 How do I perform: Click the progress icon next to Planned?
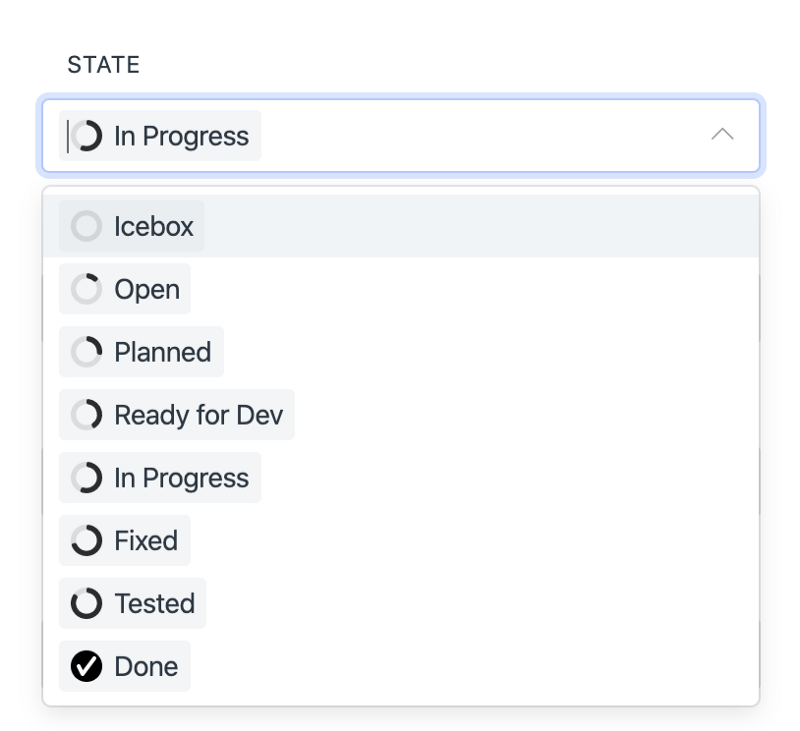pyautogui.click(x=87, y=352)
